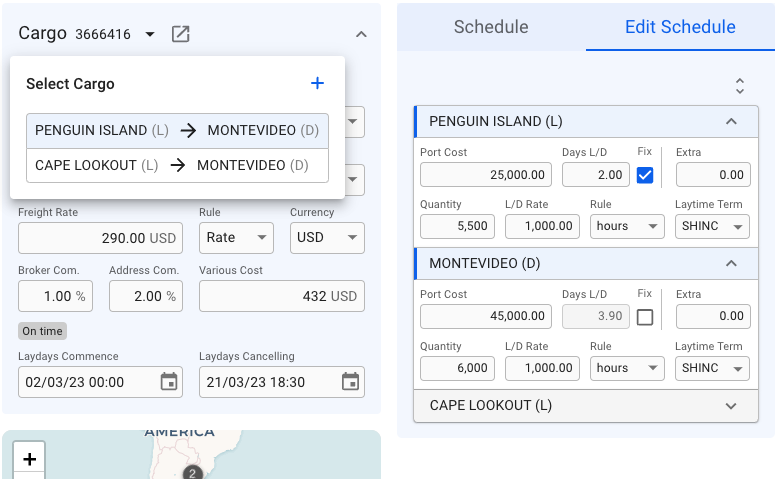
Task: Click the Freight Rate input field
Action: [x=100, y=238]
